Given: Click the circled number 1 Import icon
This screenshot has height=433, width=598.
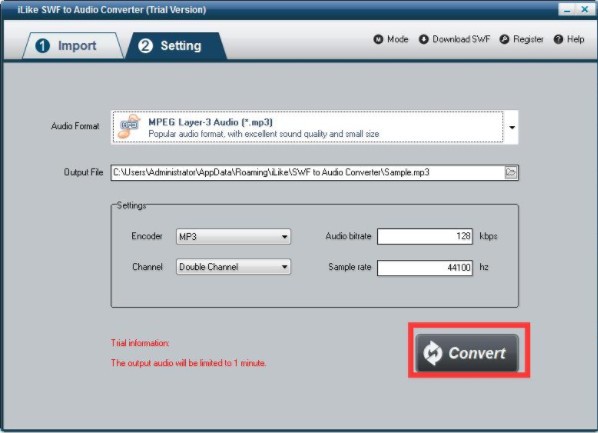Looking at the screenshot, I should 42,46.
